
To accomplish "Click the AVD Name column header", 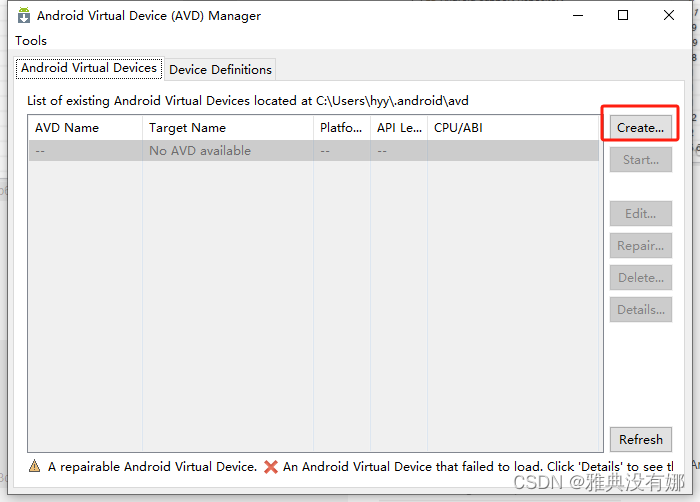I will [x=85, y=128].
